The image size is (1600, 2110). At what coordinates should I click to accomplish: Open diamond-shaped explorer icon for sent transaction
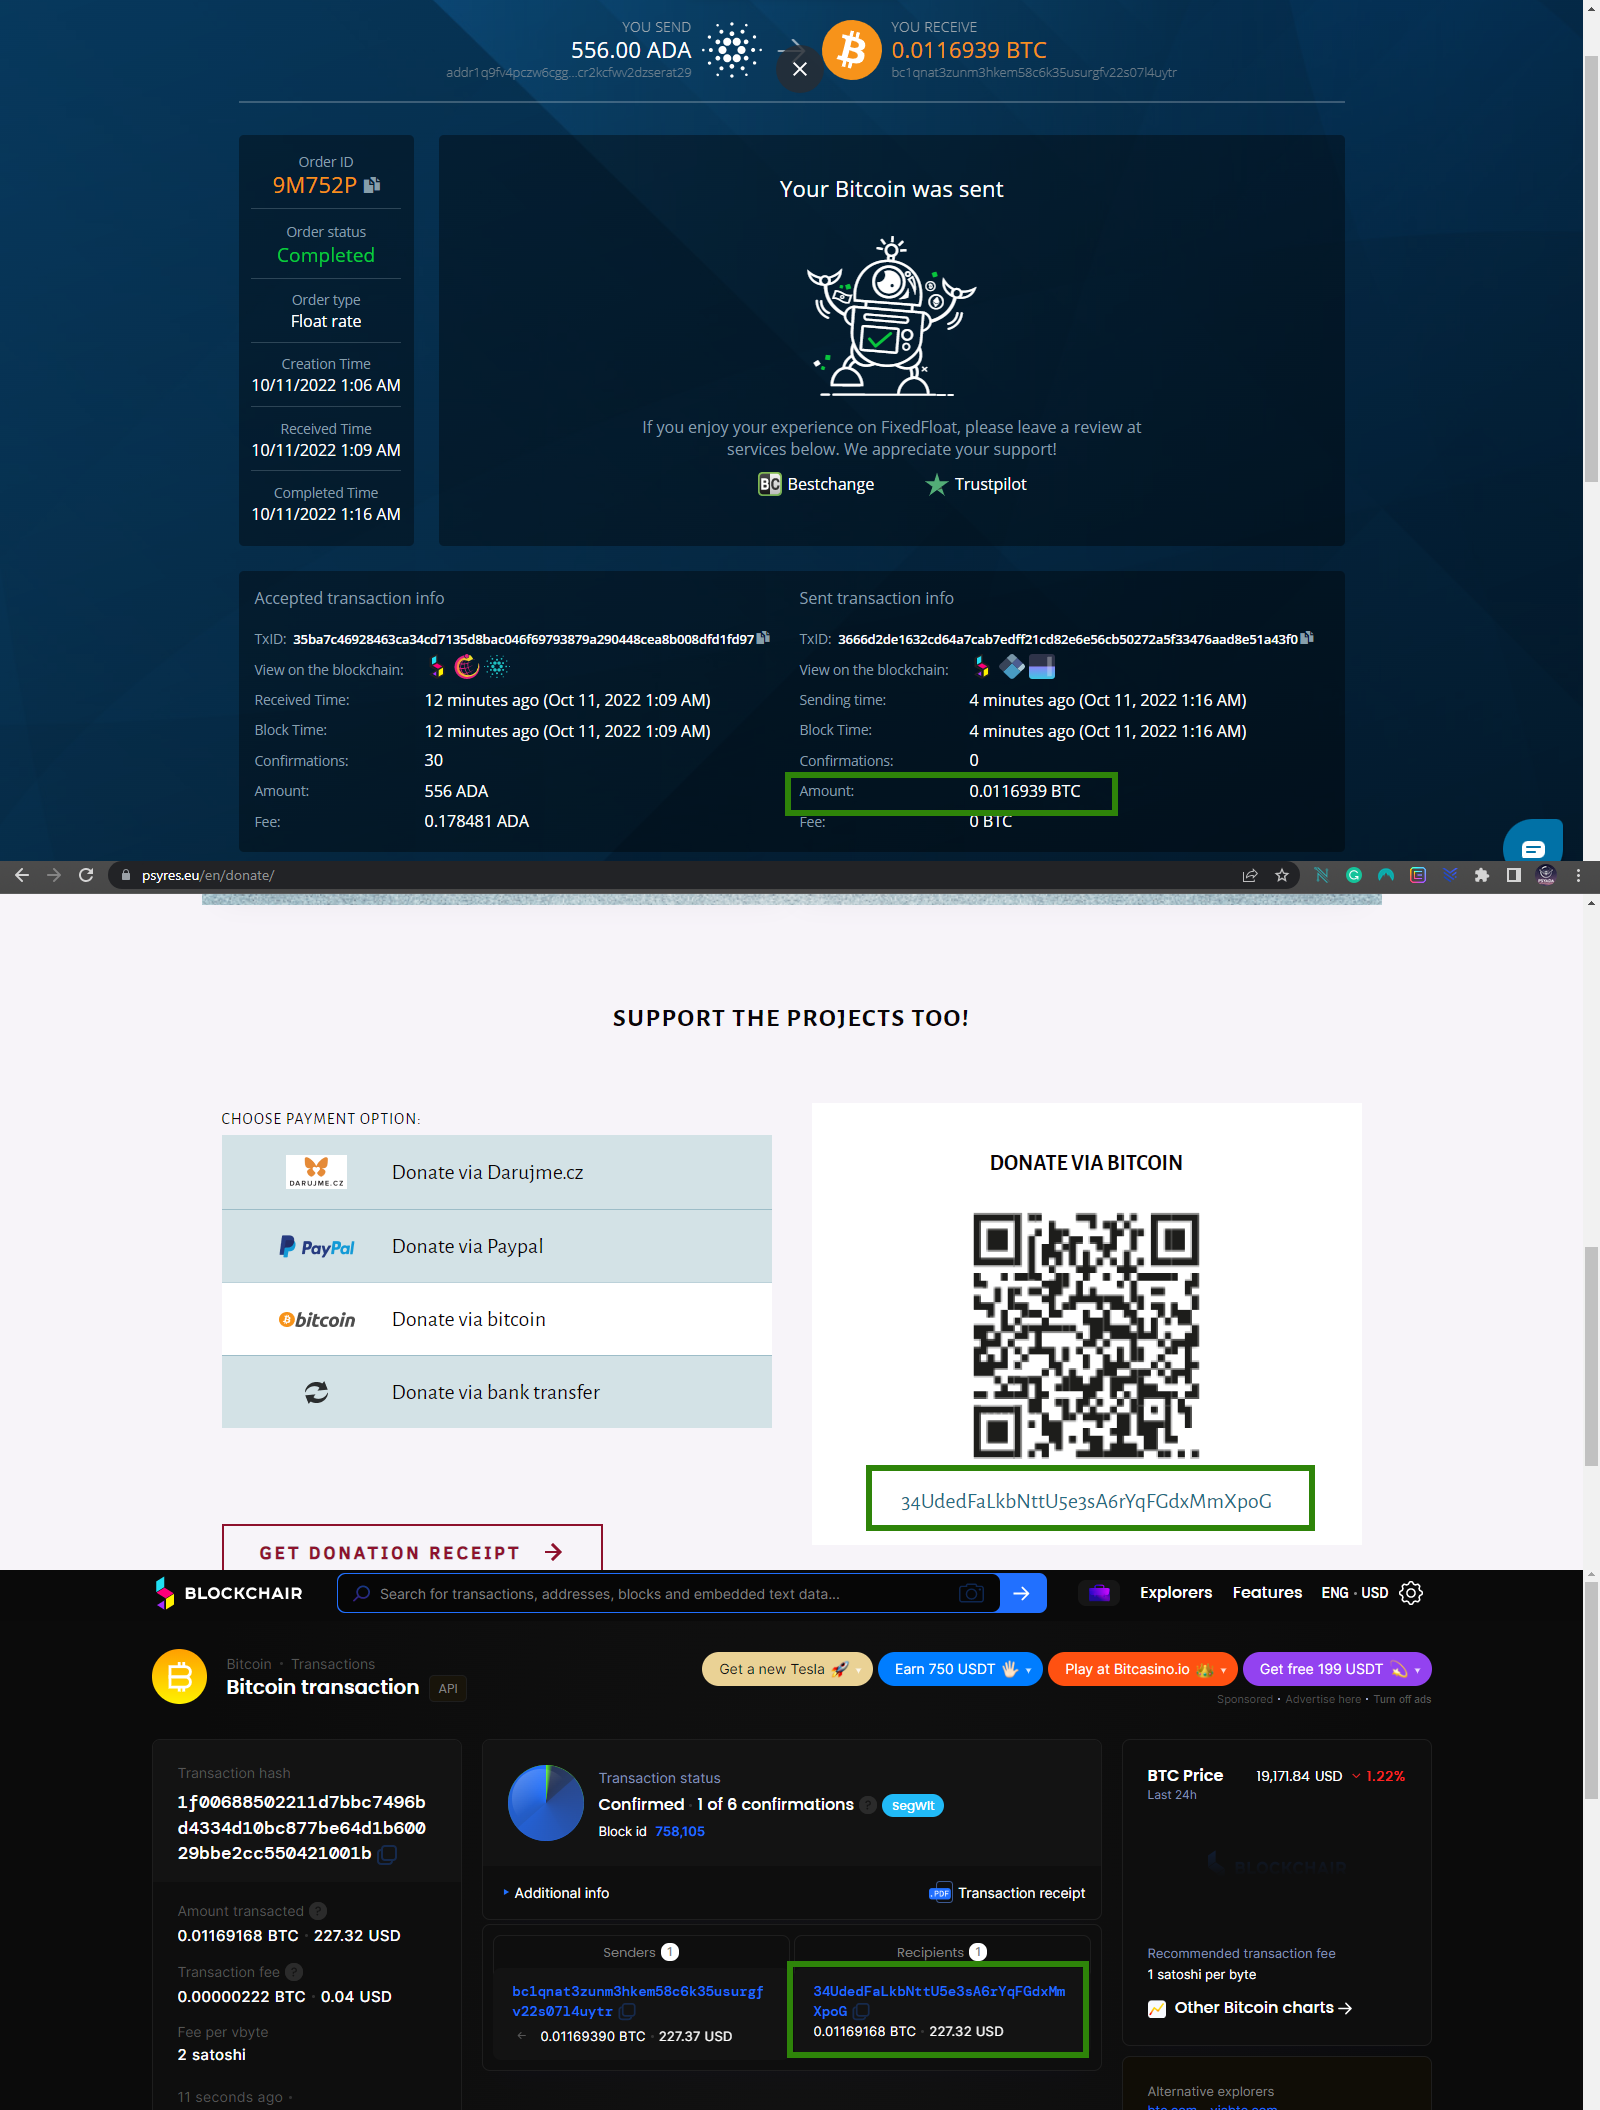click(x=1012, y=667)
